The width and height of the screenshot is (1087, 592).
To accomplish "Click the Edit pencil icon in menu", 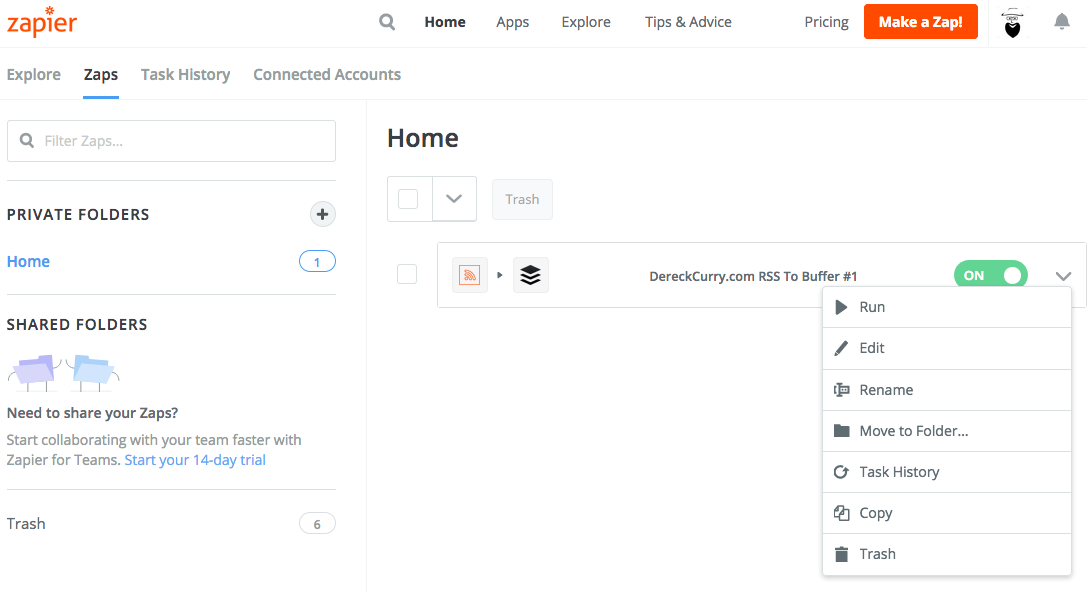I will [x=841, y=348].
